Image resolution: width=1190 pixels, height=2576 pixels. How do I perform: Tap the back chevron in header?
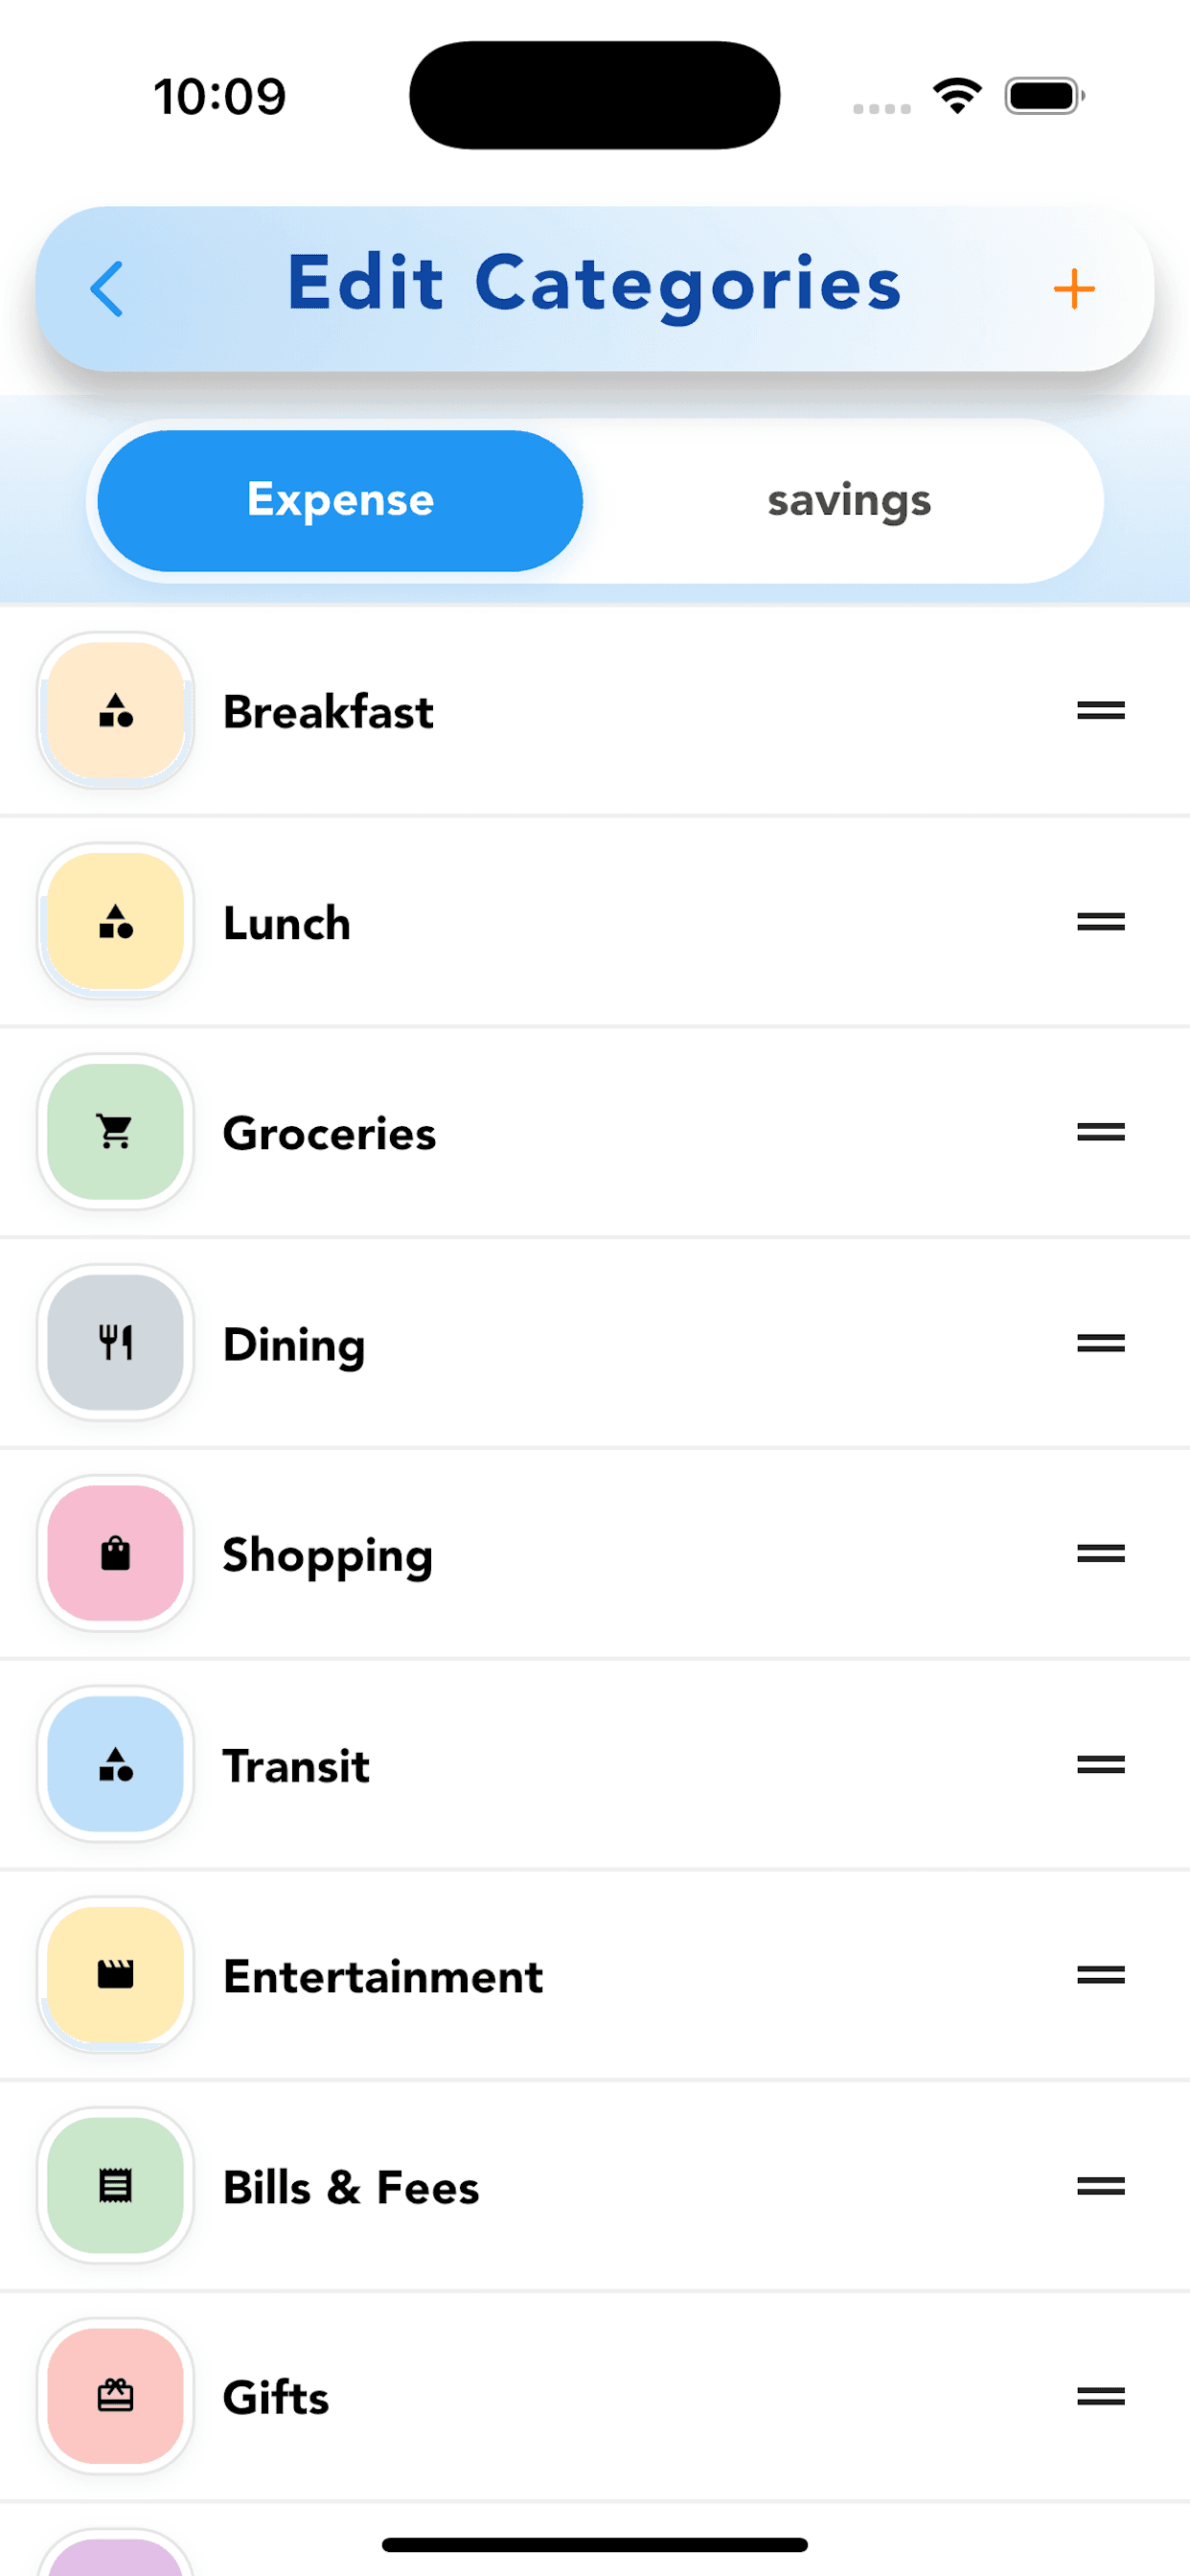coord(107,289)
